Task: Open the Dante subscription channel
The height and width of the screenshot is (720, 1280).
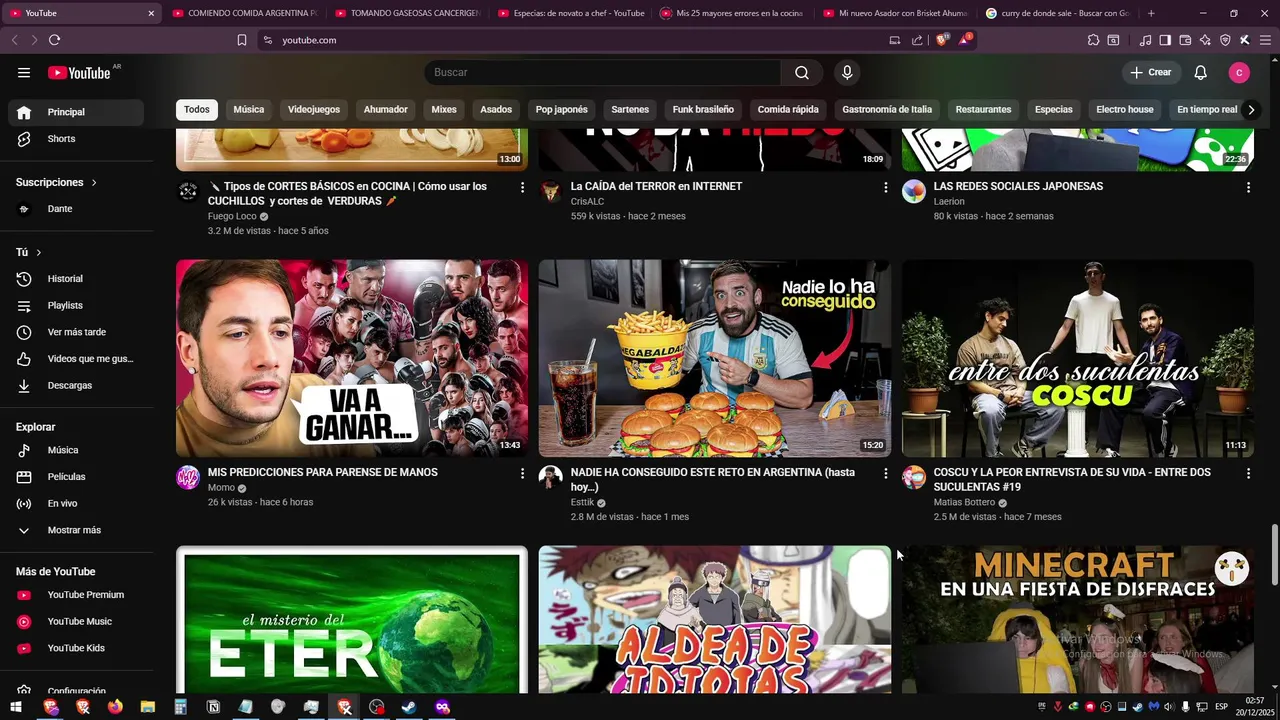Action: [x=76, y=209]
